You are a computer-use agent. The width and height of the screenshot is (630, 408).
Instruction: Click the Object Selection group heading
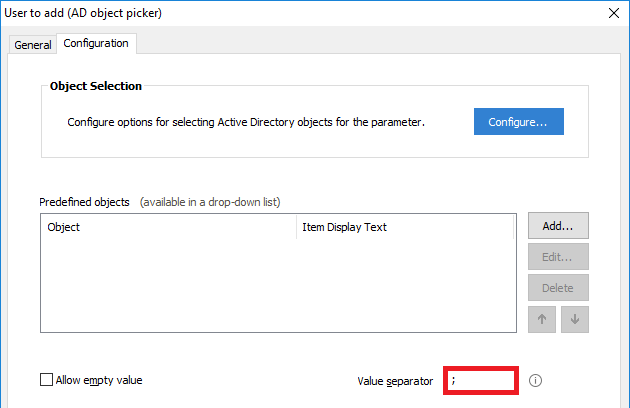coord(96,86)
